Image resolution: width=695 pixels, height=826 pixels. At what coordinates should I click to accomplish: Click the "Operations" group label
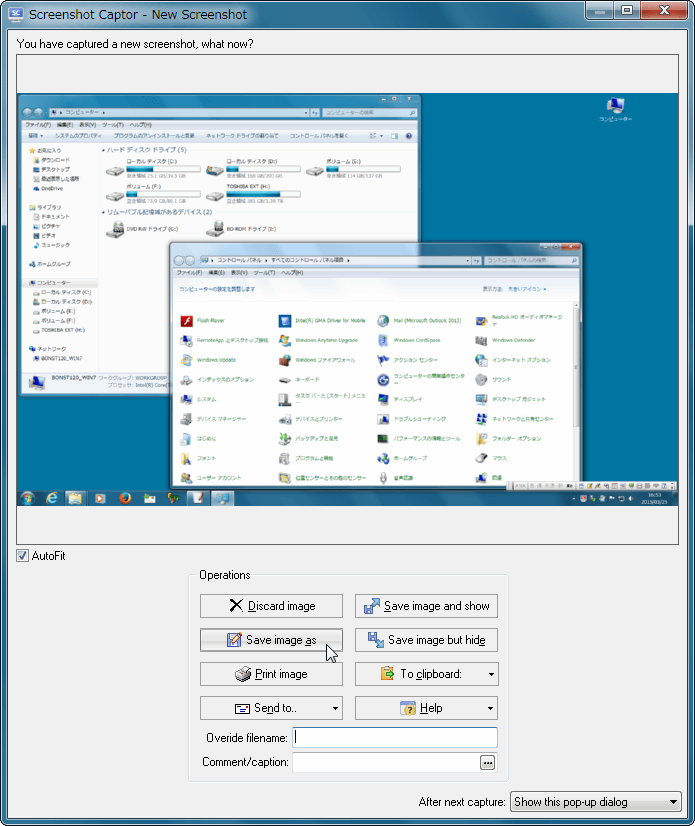[x=224, y=575]
